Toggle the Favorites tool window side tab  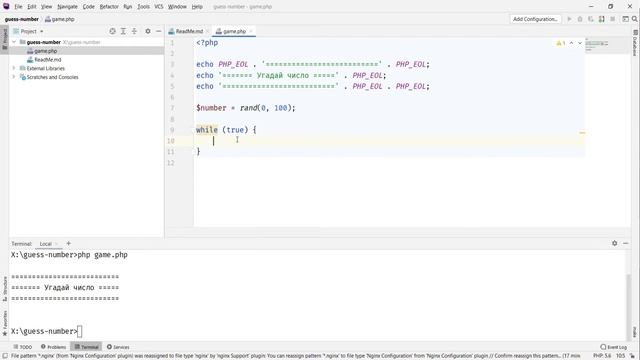click(x=4, y=323)
